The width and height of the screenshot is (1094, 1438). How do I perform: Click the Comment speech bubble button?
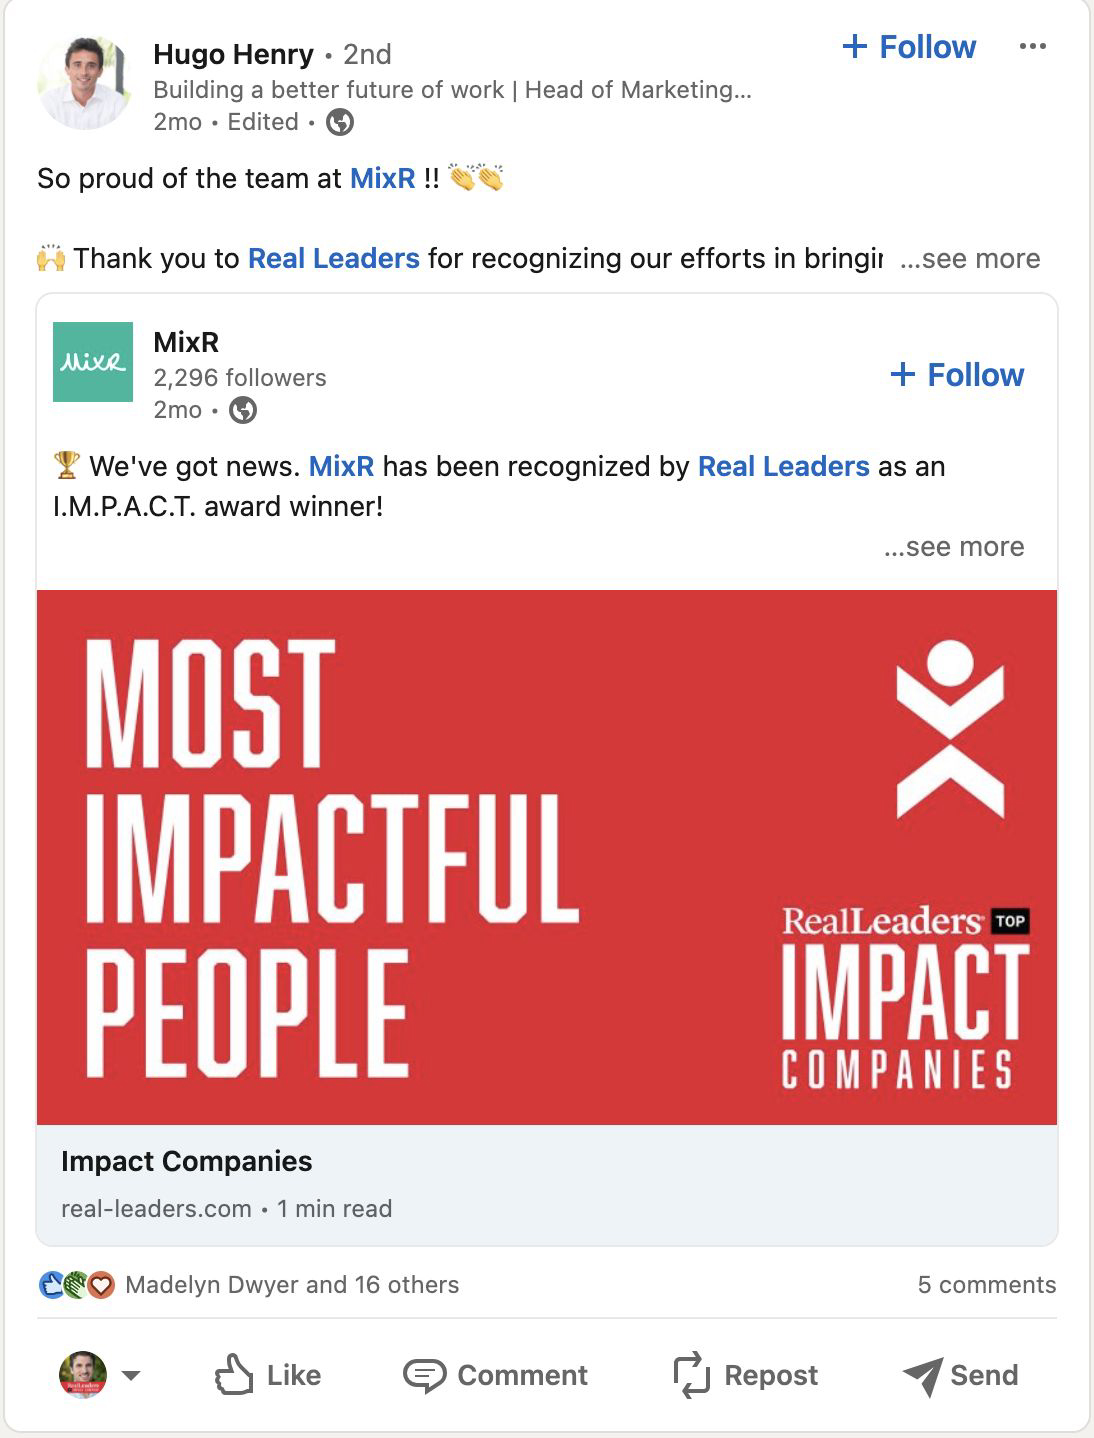point(495,1375)
